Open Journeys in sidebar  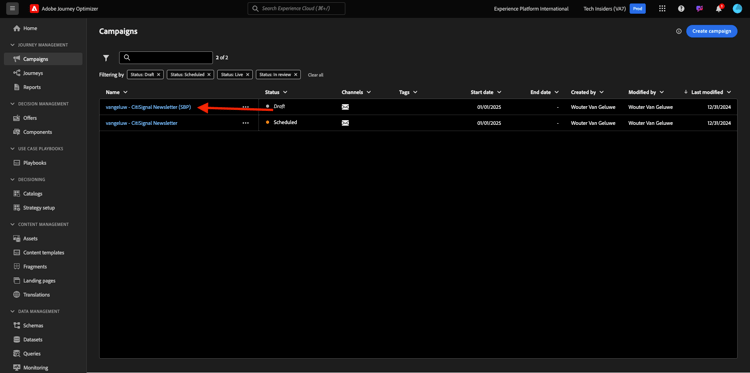43,73
